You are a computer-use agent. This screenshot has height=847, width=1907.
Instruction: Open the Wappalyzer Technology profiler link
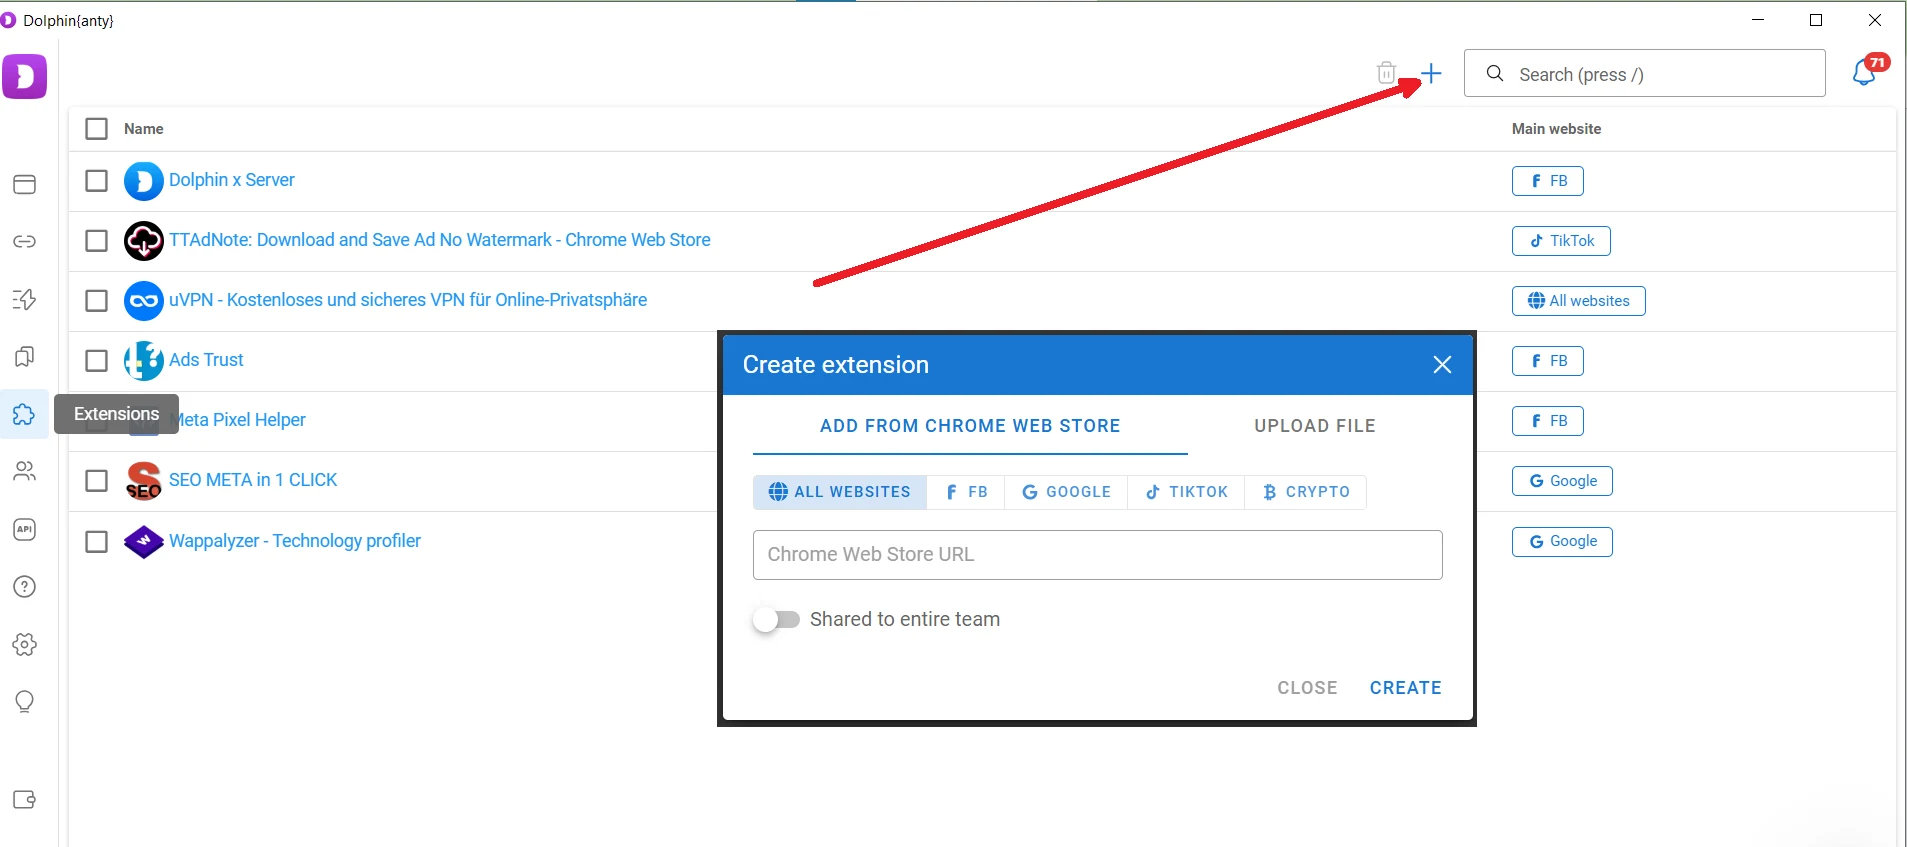pos(295,541)
